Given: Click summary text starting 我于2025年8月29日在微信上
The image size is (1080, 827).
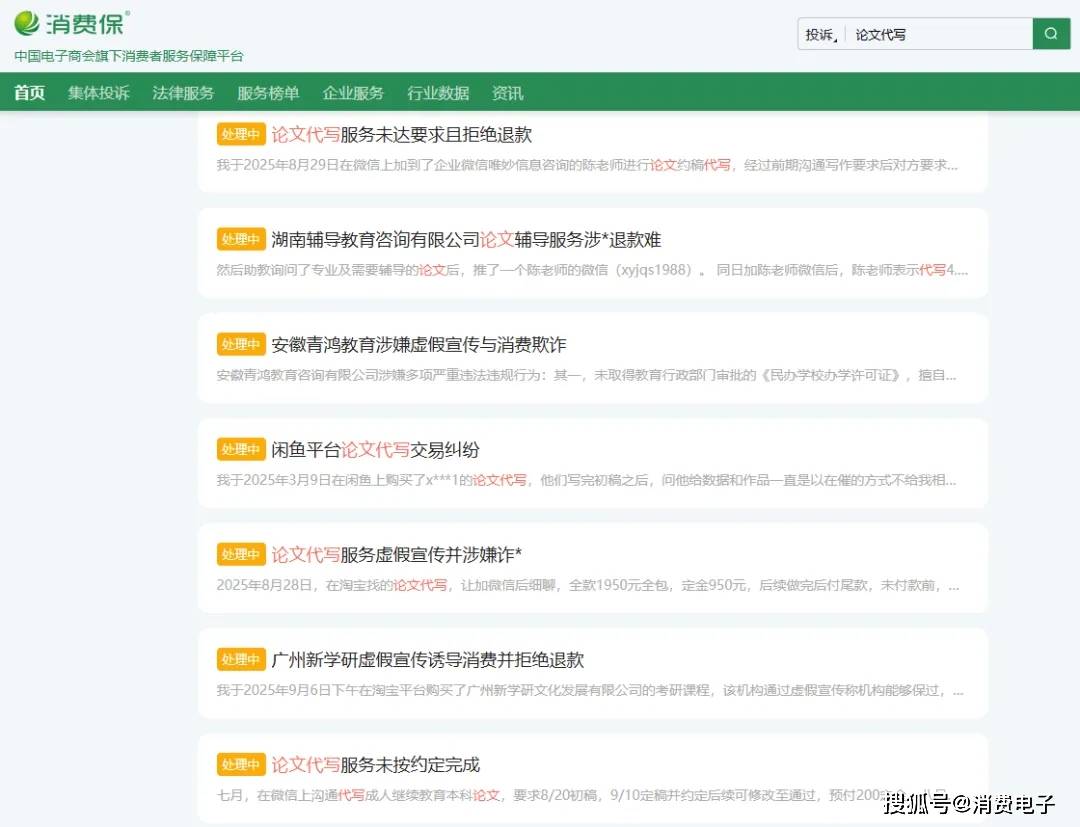Looking at the screenshot, I should pyautogui.click(x=587, y=165).
